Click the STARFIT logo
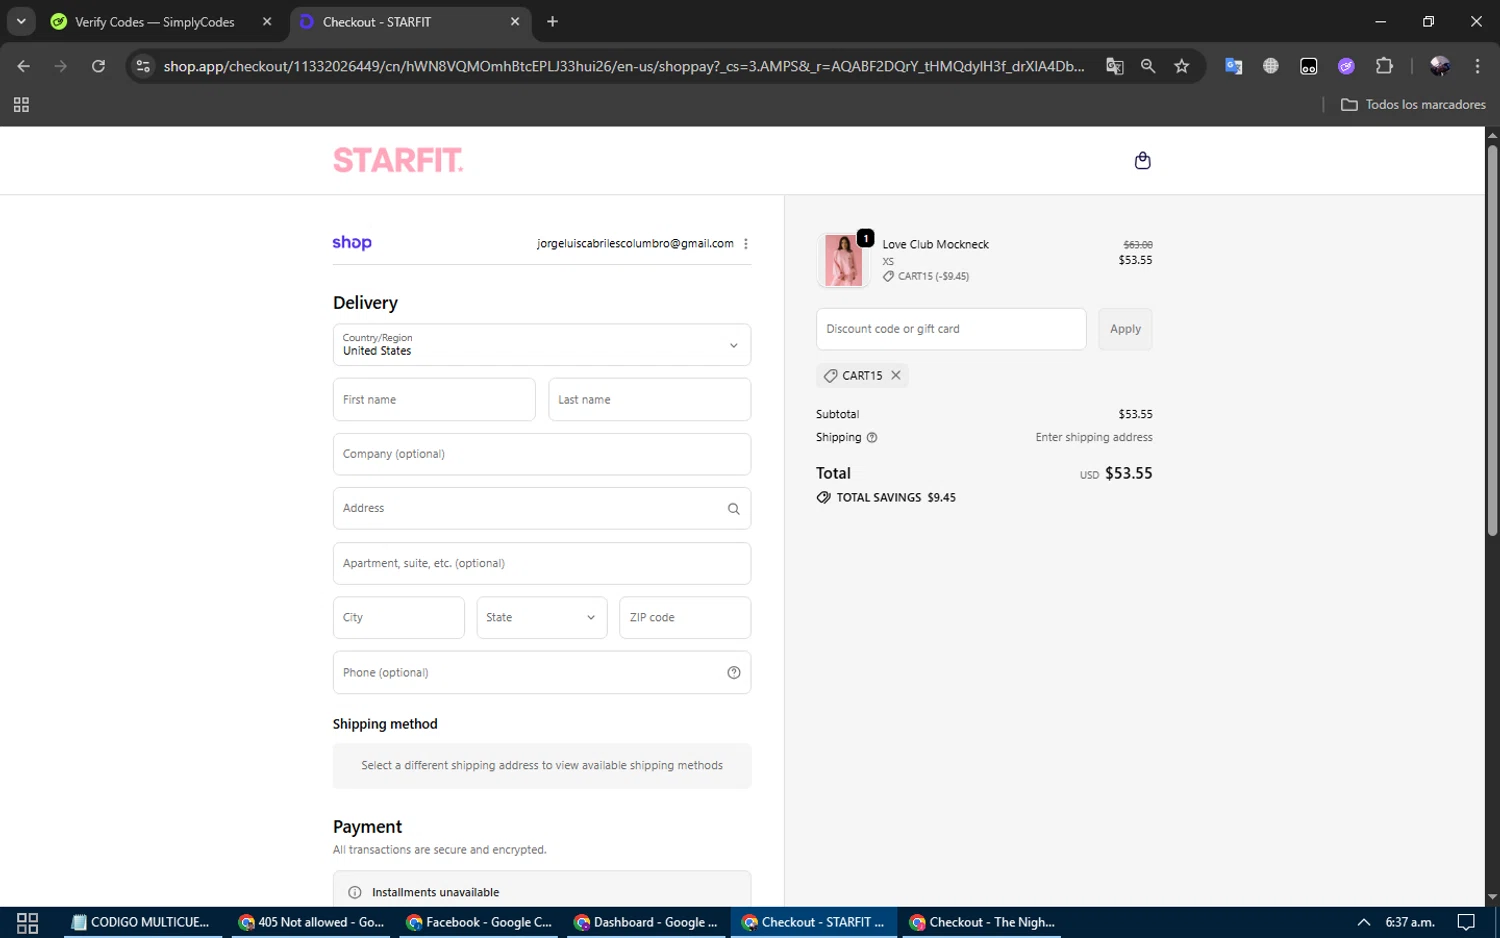The image size is (1500, 938). coord(398,160)
